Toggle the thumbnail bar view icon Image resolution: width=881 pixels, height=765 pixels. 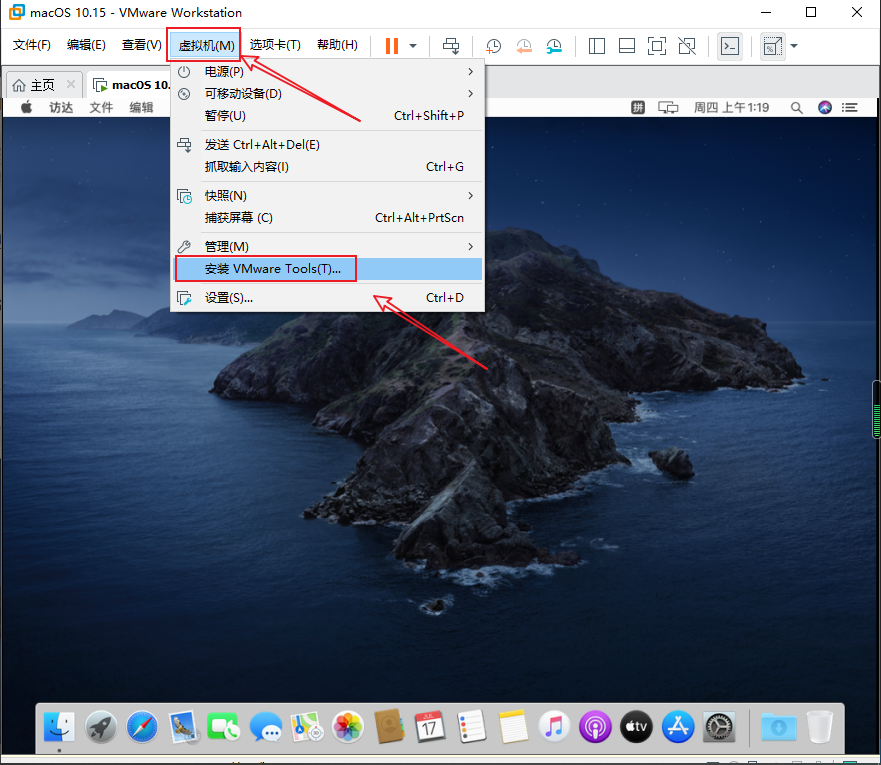click(x=627, y=46)
